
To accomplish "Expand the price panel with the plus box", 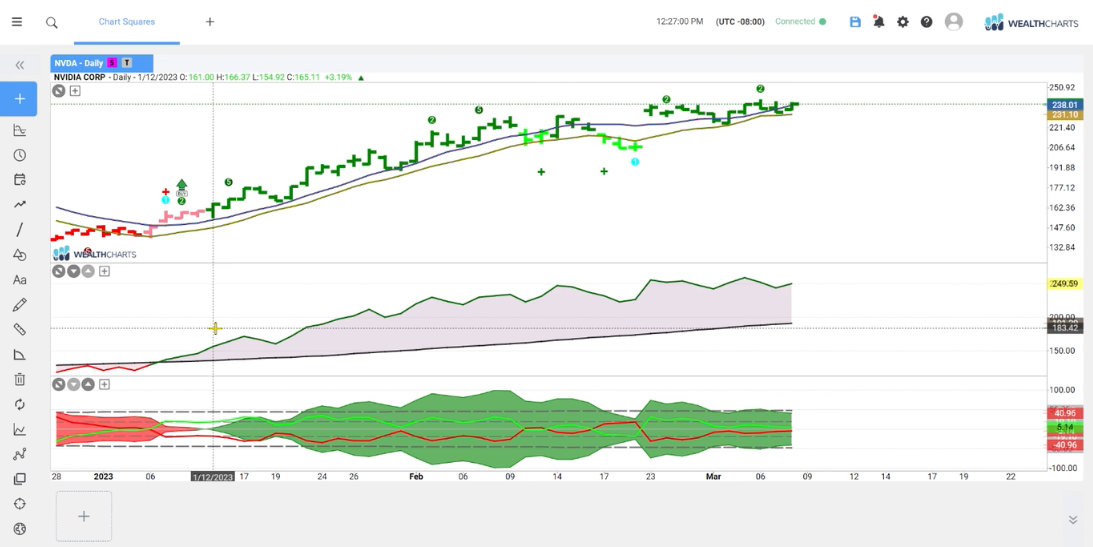I will 75,91.
